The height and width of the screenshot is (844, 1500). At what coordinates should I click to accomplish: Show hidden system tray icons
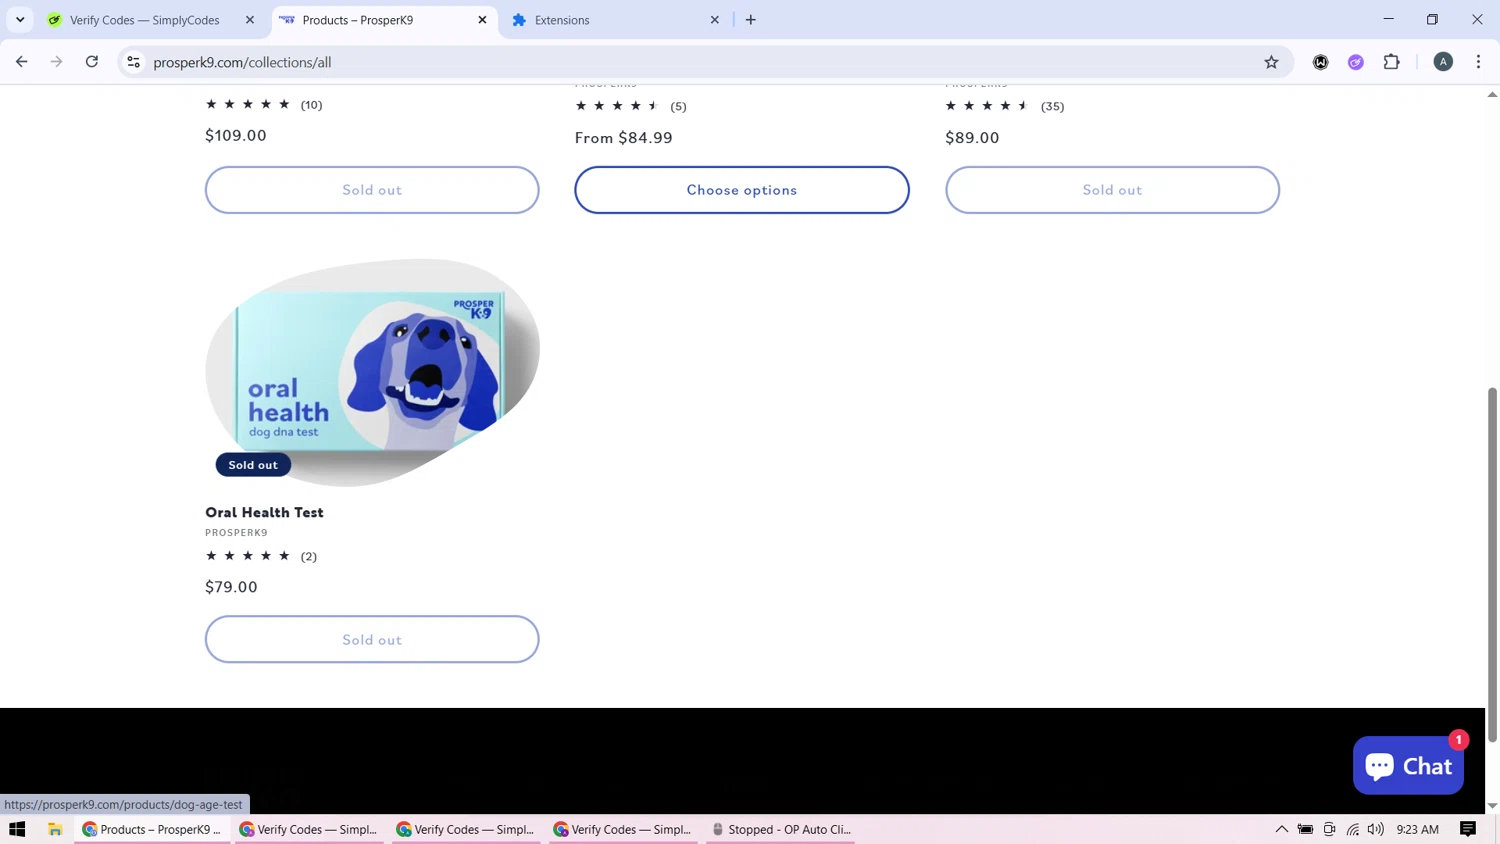point(1281,829)
